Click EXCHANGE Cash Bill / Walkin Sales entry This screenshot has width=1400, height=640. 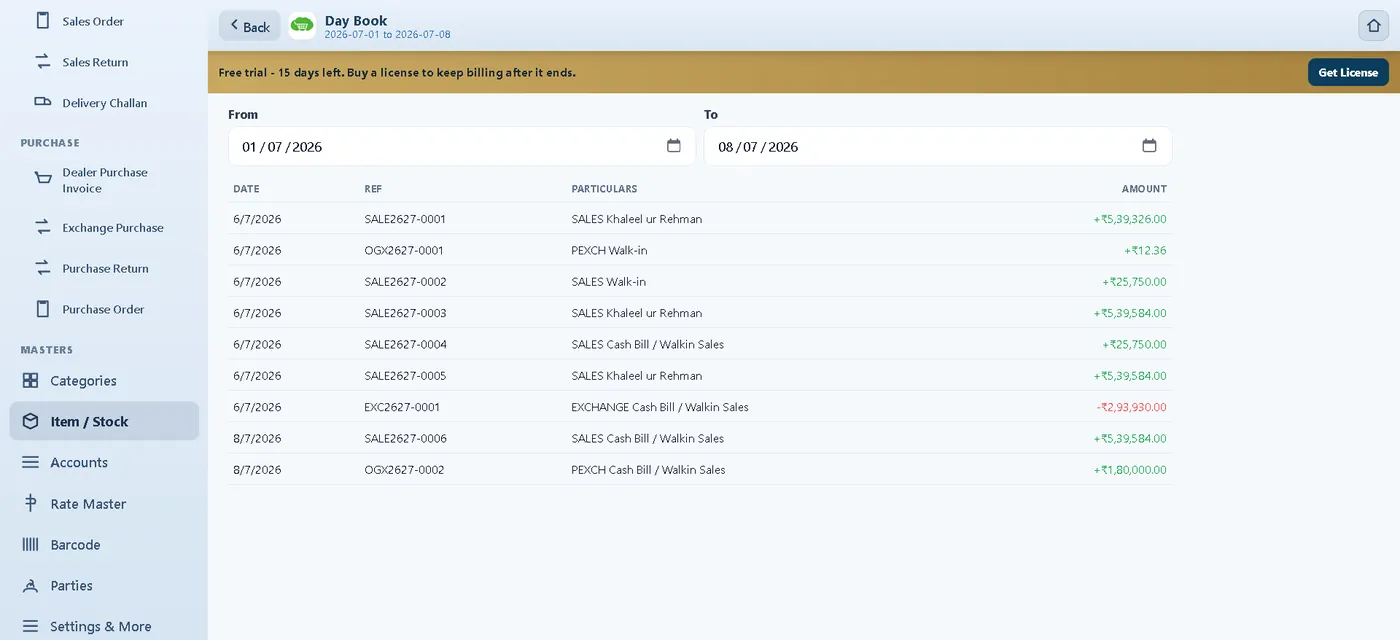(x=660, y=407)
